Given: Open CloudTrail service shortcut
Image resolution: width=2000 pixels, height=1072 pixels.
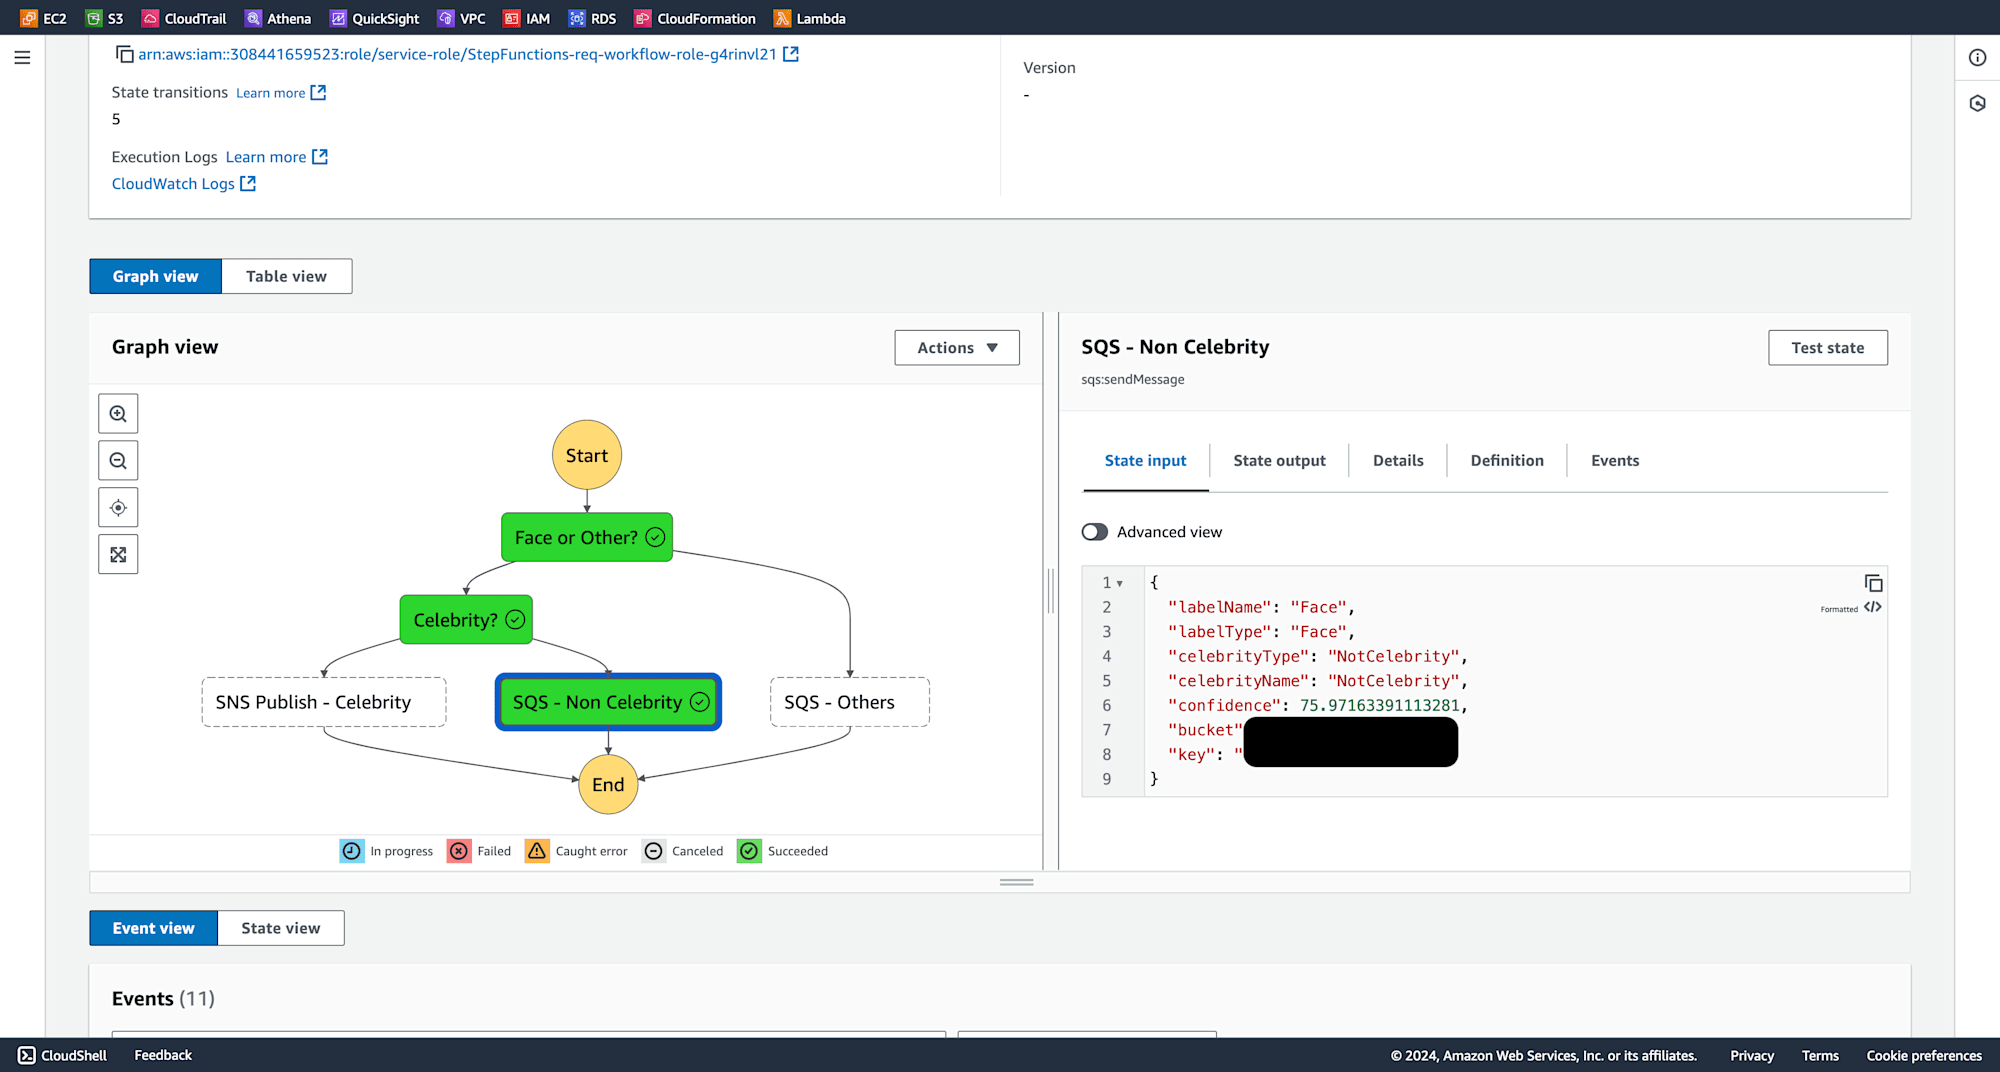Looking at the screenshot, I should [184, 18].
